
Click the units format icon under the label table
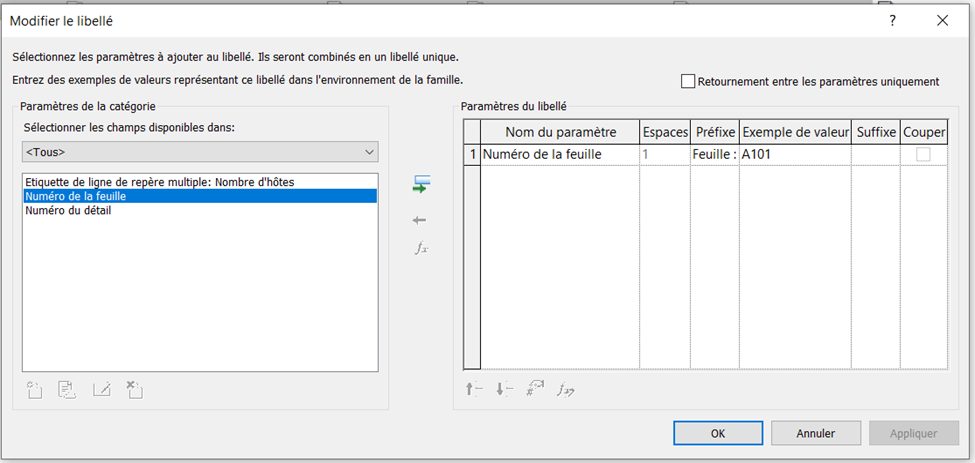point(535,390)
